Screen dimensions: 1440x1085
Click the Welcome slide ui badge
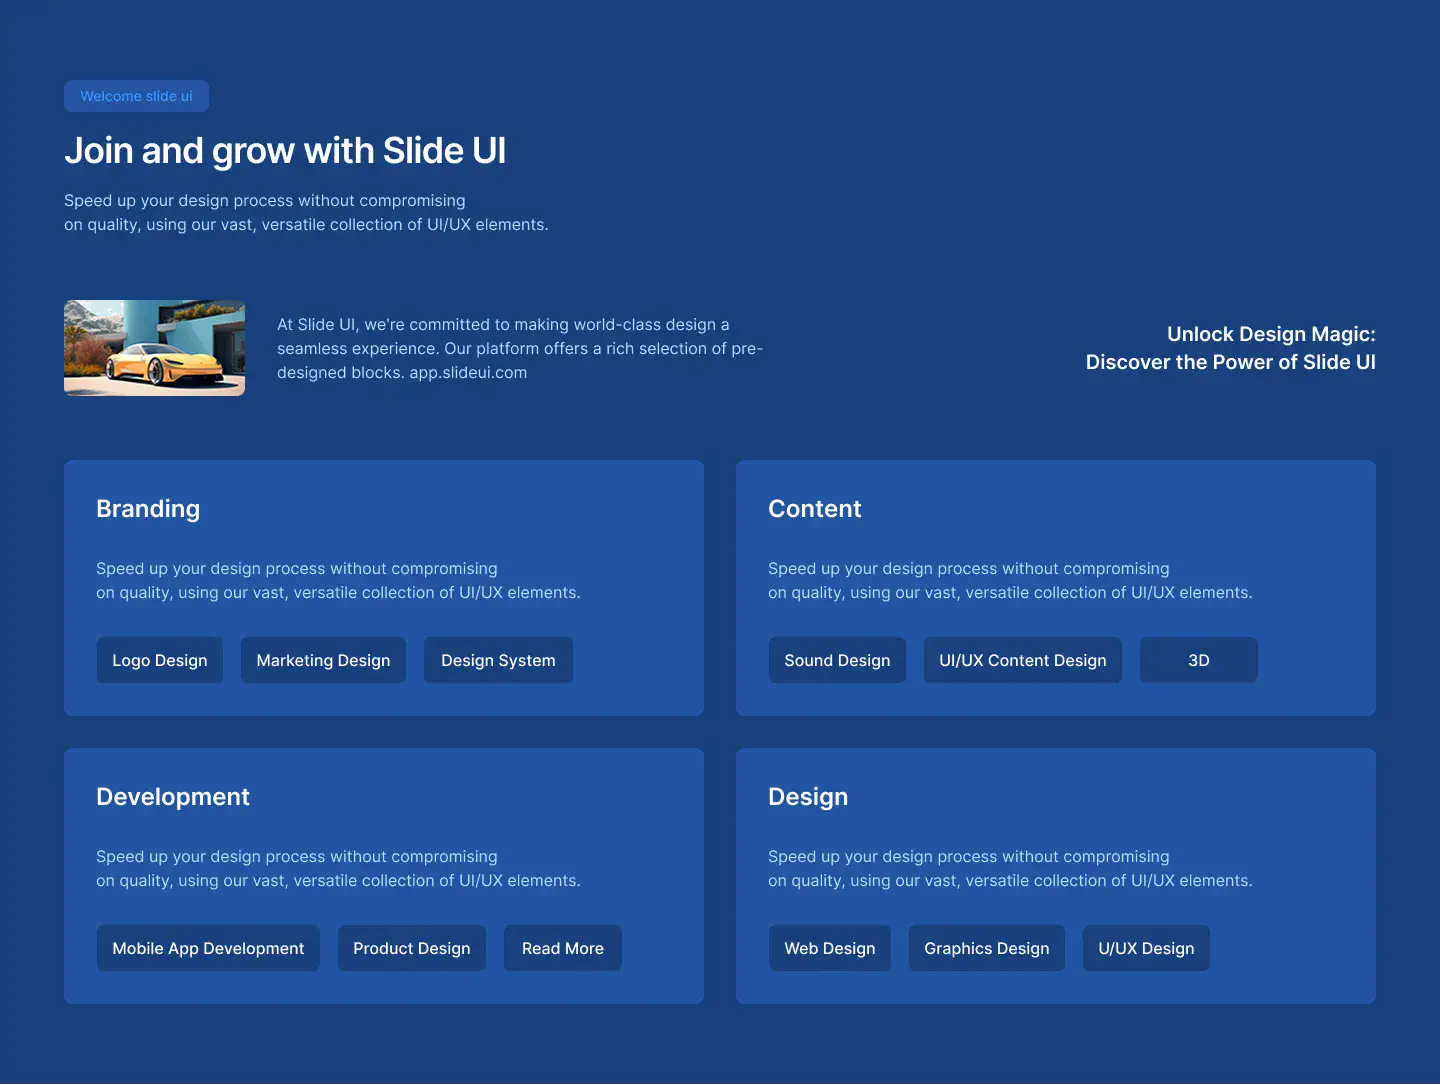136,96
